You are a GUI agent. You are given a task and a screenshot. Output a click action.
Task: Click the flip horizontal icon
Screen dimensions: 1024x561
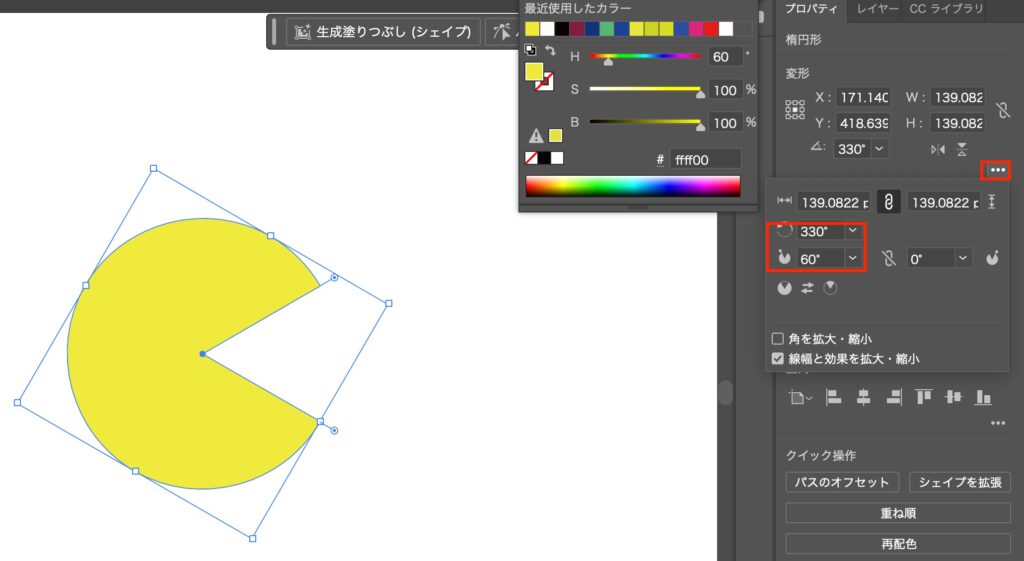click(x=937, y=149)
